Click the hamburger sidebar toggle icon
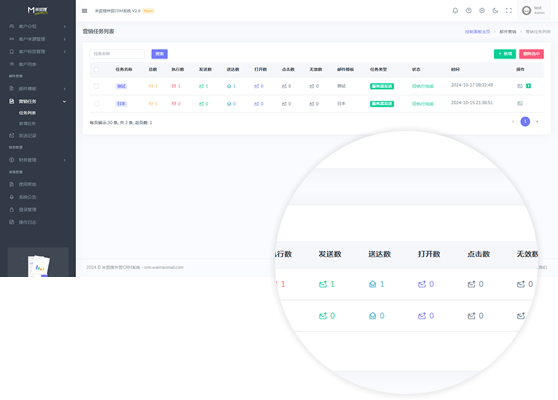The image size is (558, 400). pos(84,11)
